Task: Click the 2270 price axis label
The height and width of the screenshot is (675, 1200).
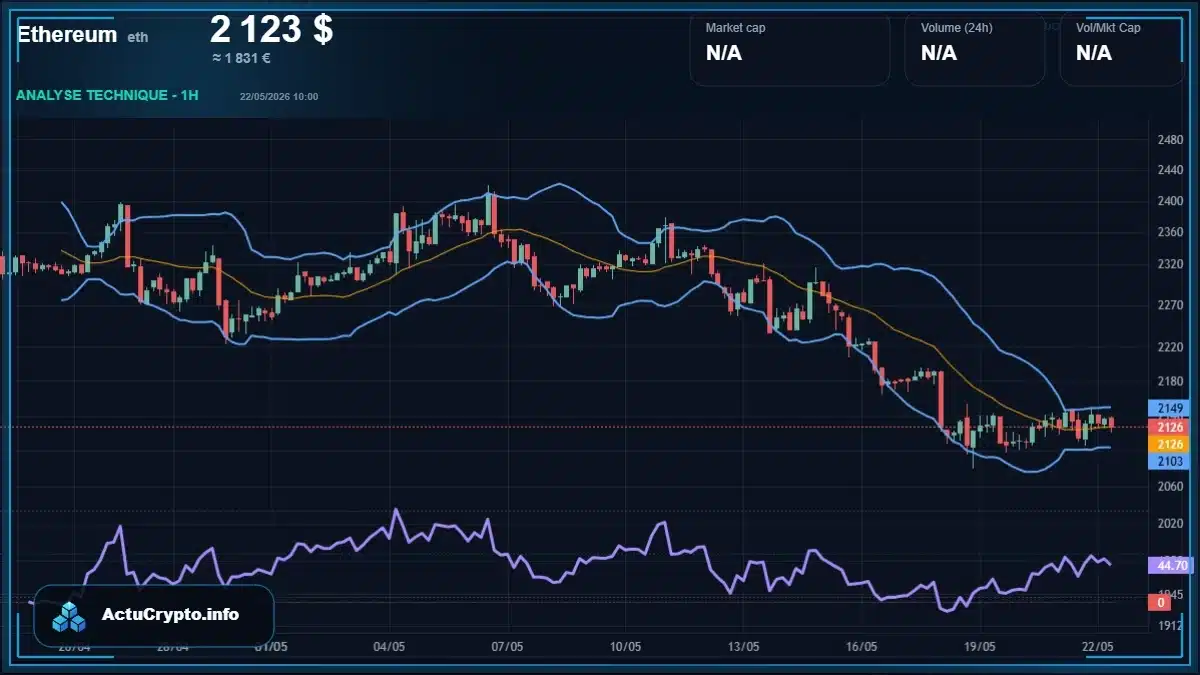Action: pos(1170,306)
